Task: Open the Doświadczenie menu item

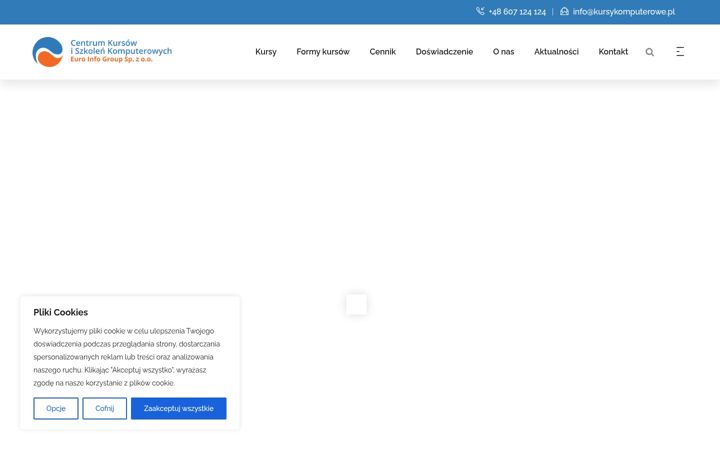Action: pos(444,52)
